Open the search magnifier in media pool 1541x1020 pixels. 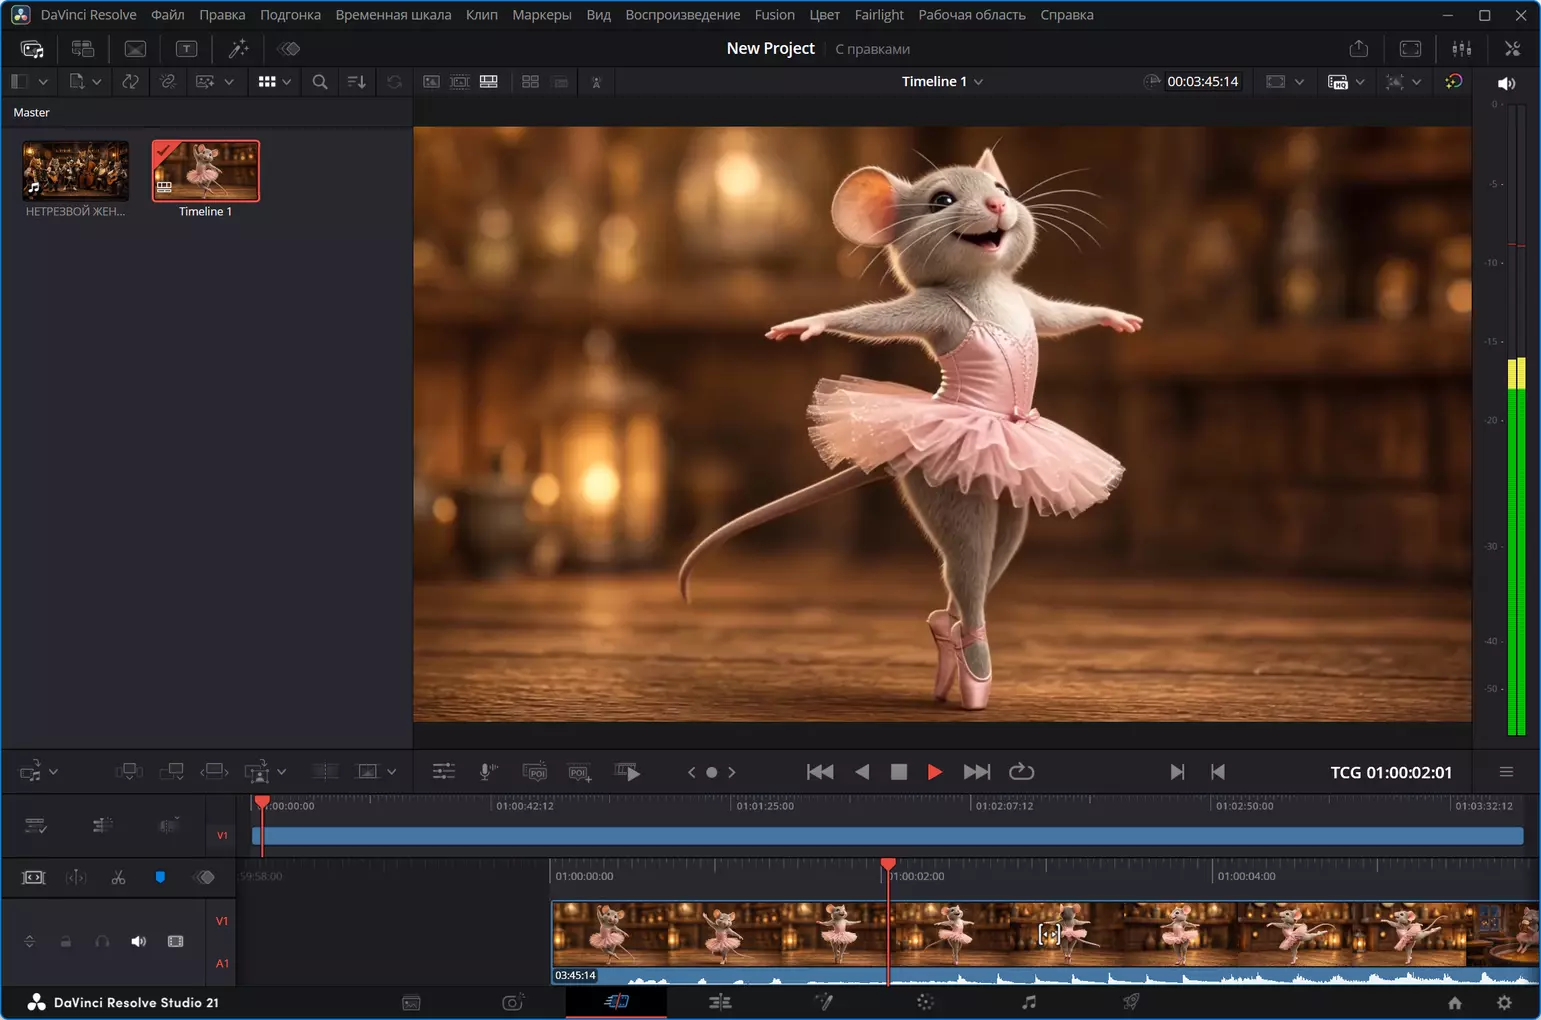point(320,82)
